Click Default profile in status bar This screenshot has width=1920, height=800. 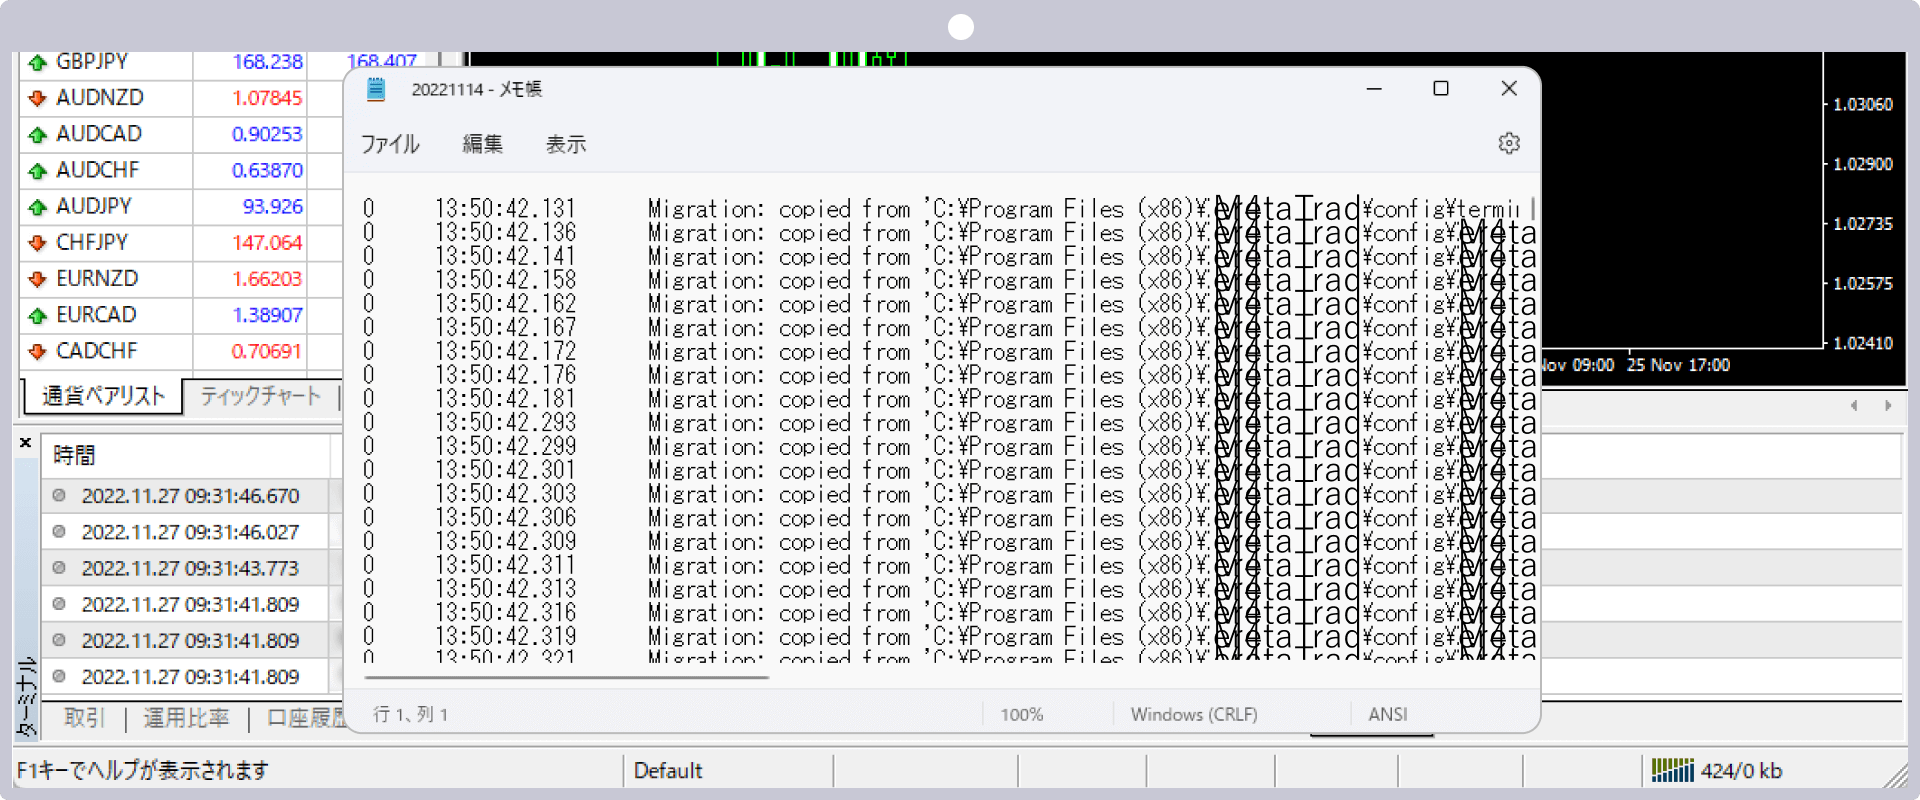[668, 770]
